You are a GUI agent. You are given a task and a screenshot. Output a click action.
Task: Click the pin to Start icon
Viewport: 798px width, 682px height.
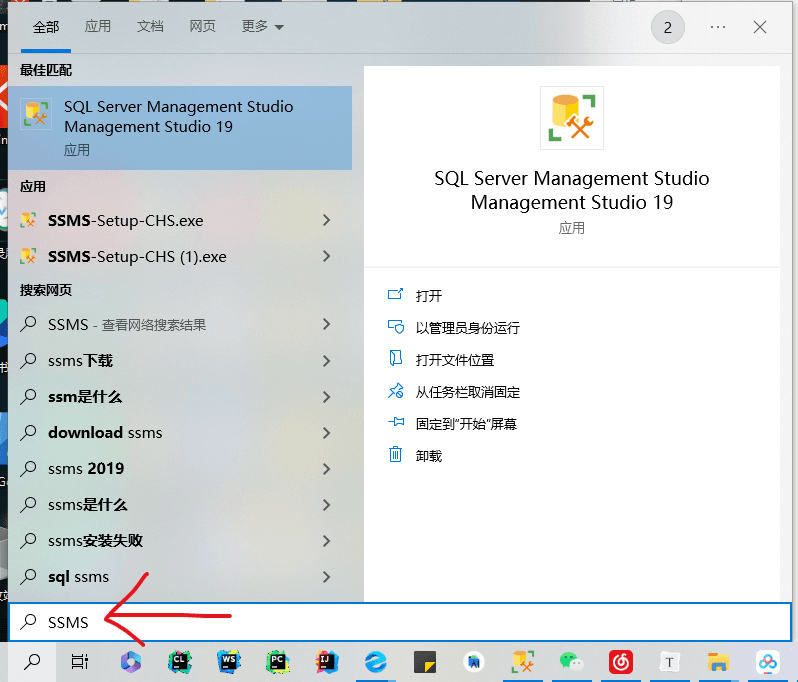[x=395, y=422]
